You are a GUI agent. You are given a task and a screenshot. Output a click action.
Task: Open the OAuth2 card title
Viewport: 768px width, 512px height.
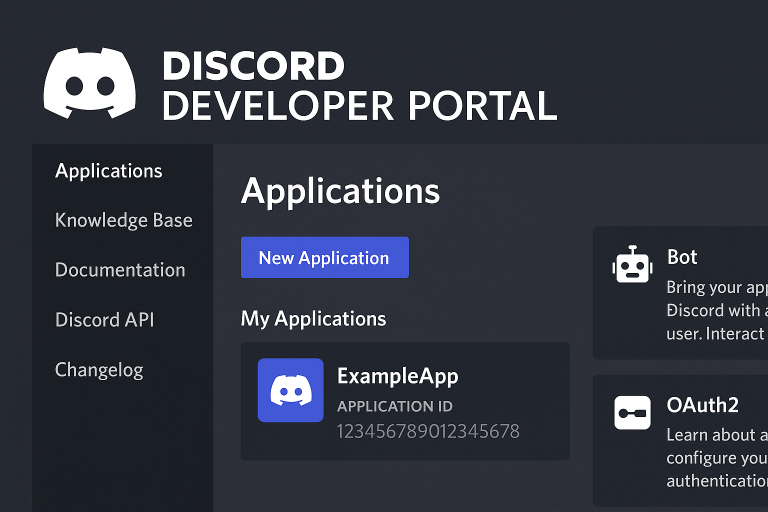click(x=702, y=405)
